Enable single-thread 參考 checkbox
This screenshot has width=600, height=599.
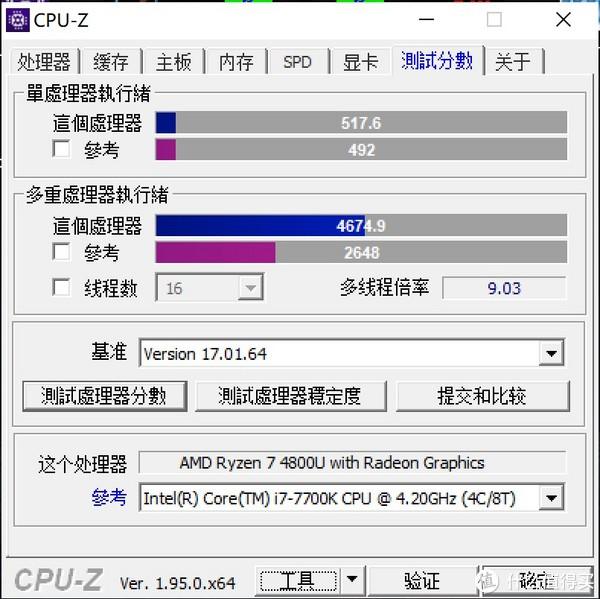click(61, 149)
